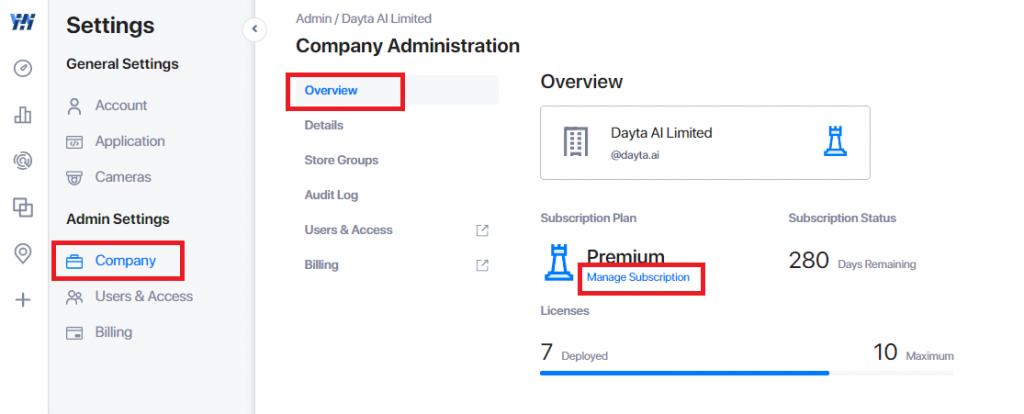Screen dimensions: 1024x414
Task: Switch to the Details tab
Action: click(324, 125)
